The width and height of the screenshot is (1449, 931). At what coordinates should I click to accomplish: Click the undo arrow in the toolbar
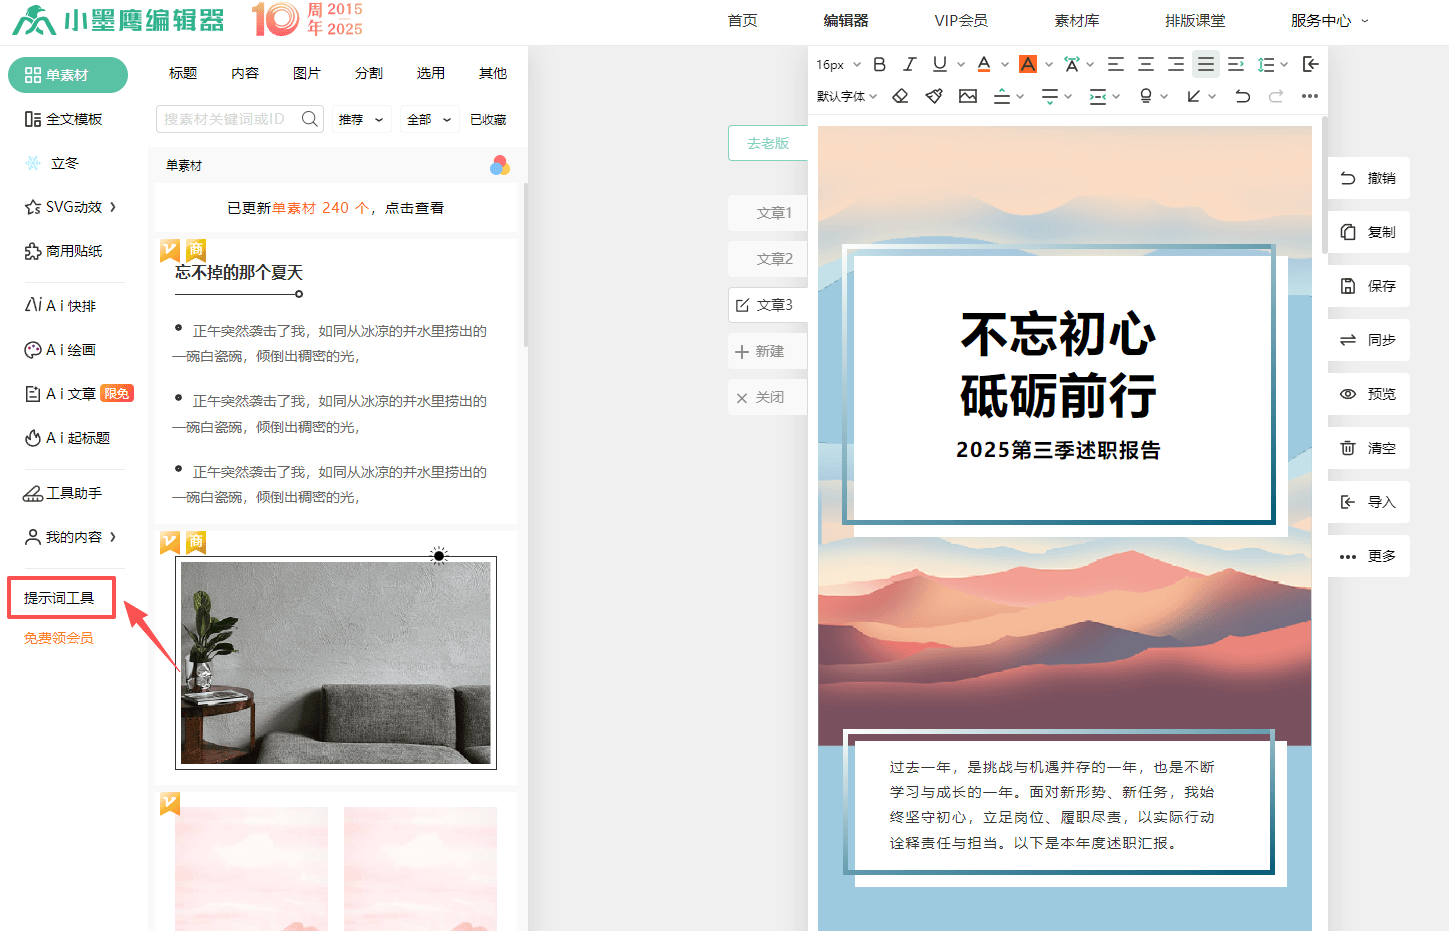(1242, 96)
